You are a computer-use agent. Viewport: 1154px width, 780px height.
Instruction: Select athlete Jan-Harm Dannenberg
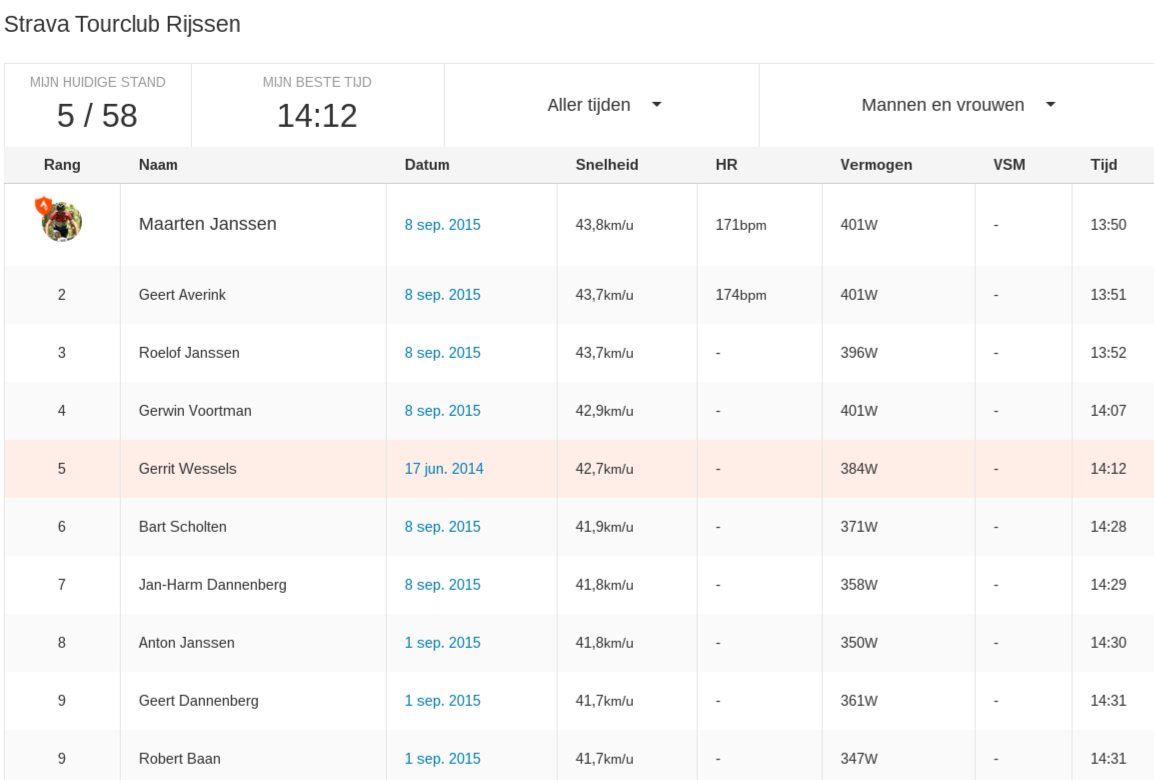[212, 585]
